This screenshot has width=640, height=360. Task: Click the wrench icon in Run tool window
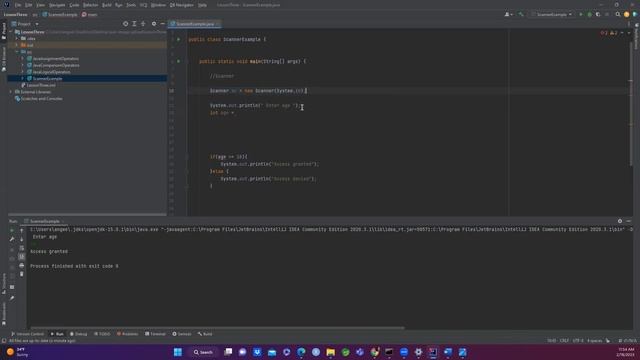(x=12, y=239)
